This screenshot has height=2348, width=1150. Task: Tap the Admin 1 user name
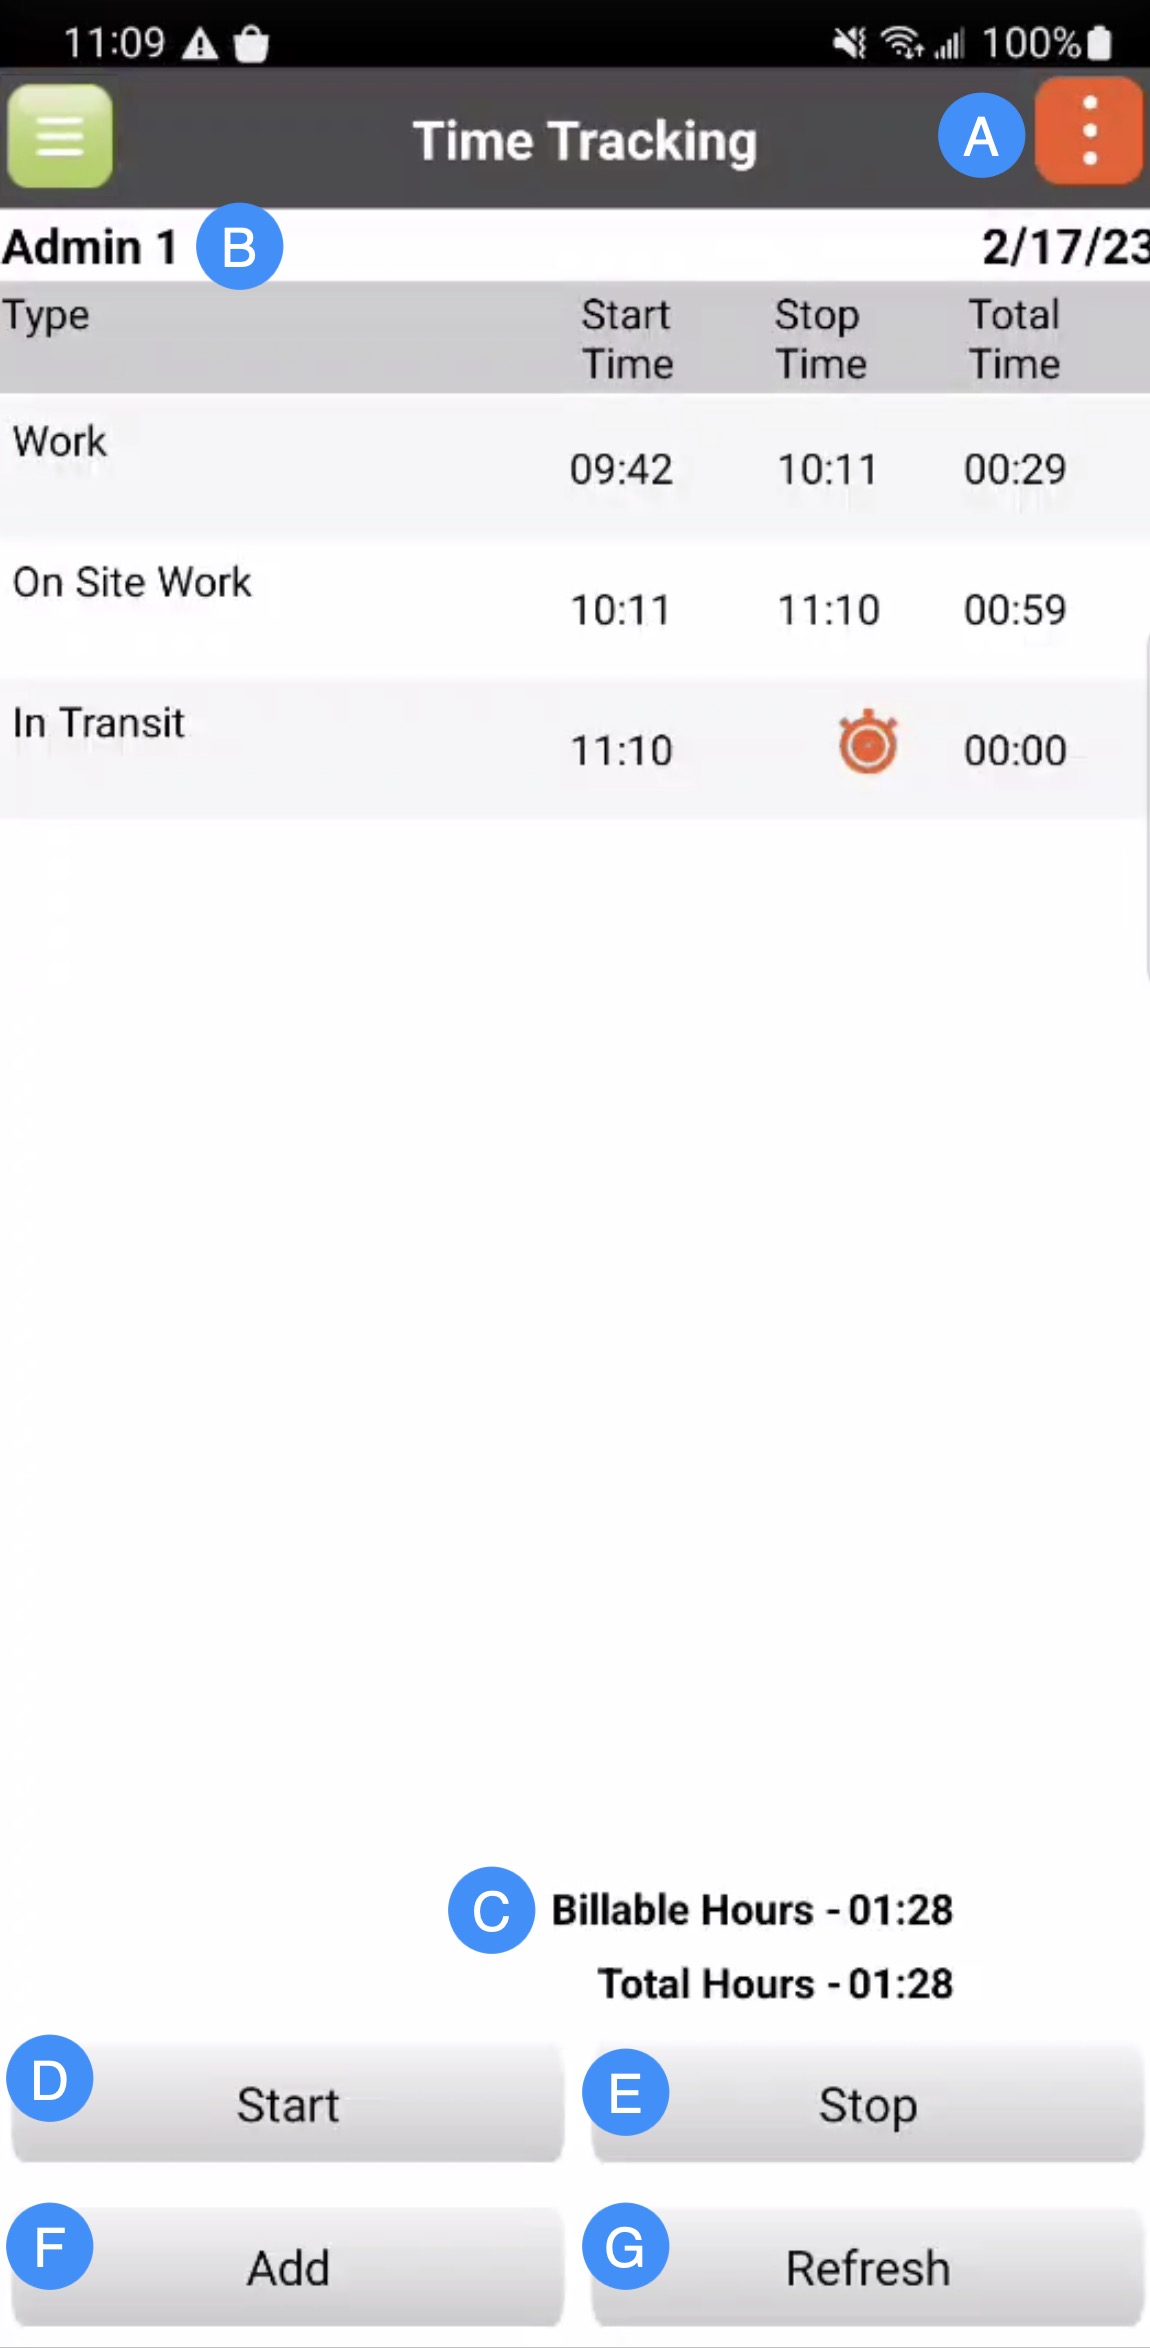click(x=90, y=247)
